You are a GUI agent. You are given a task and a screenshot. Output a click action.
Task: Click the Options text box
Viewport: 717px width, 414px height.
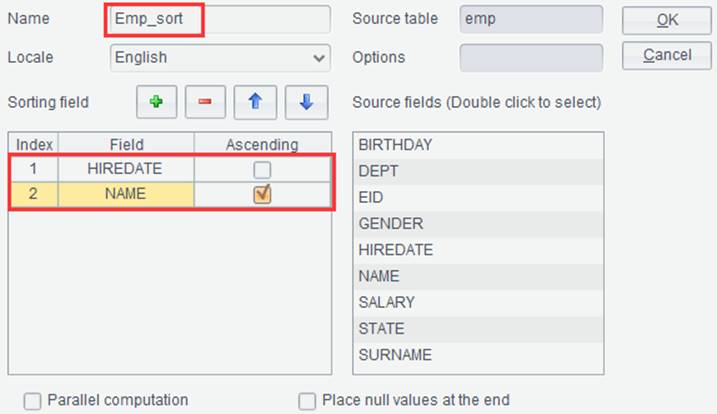pyautogui.click(x=531, y=58)
